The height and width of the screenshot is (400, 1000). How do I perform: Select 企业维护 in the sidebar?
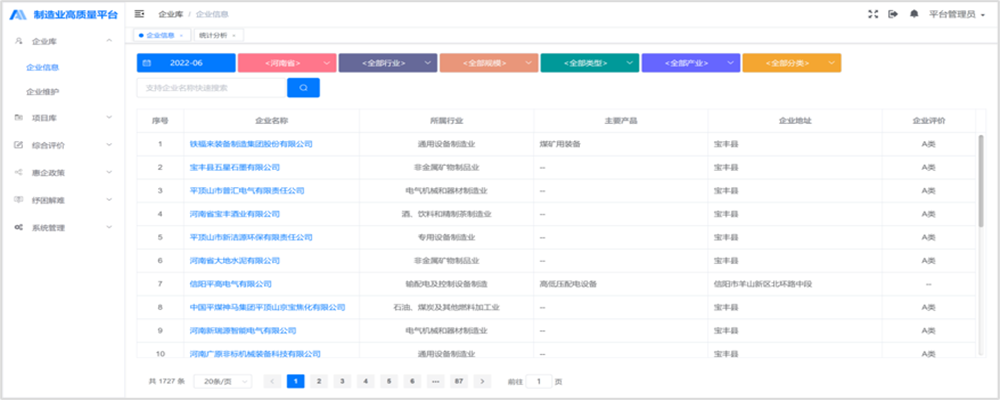click(42, 92)
